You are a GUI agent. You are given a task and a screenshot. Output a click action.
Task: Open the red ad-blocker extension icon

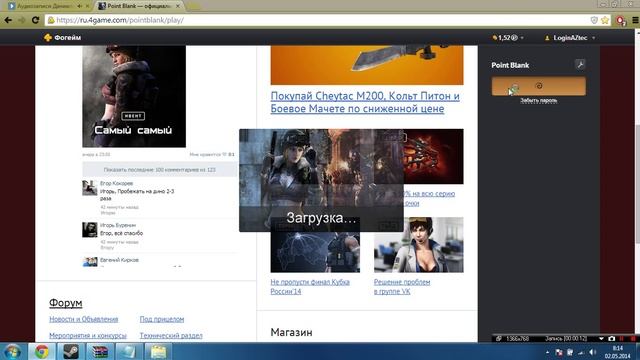[x=621, y=20]
